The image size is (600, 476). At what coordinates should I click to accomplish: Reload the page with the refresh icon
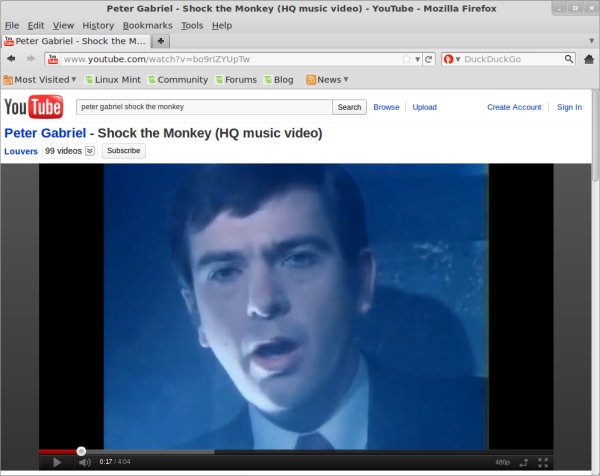[x=429, y=59]
